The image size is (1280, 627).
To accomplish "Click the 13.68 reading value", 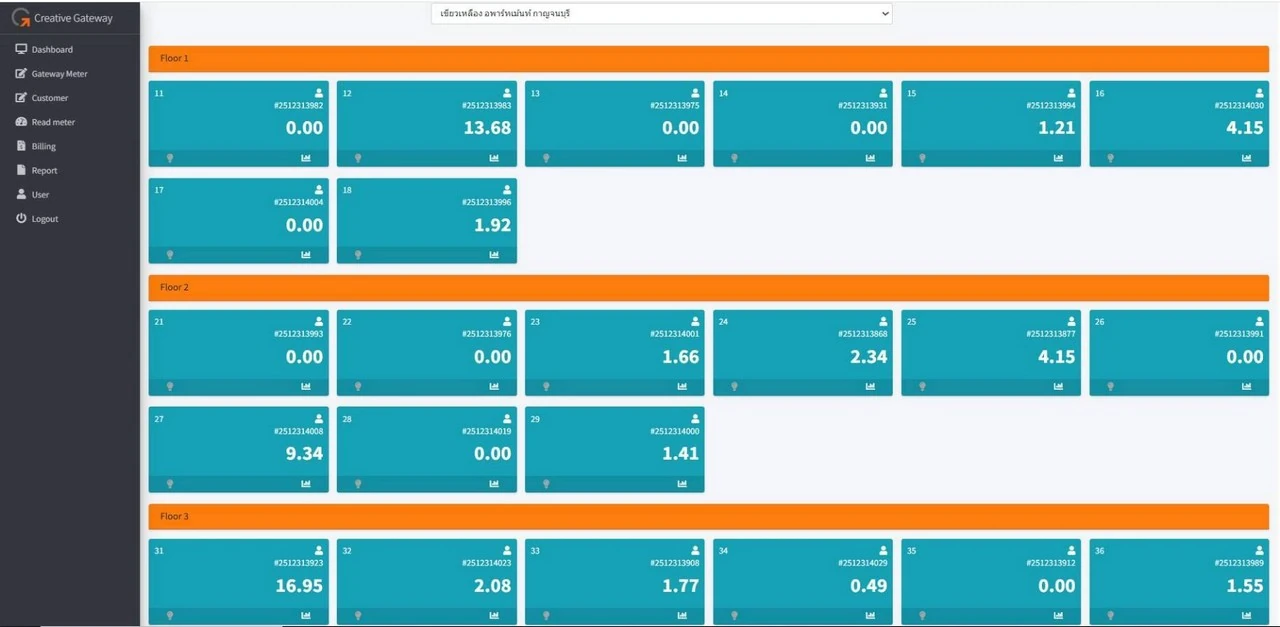I will point(488,128).
